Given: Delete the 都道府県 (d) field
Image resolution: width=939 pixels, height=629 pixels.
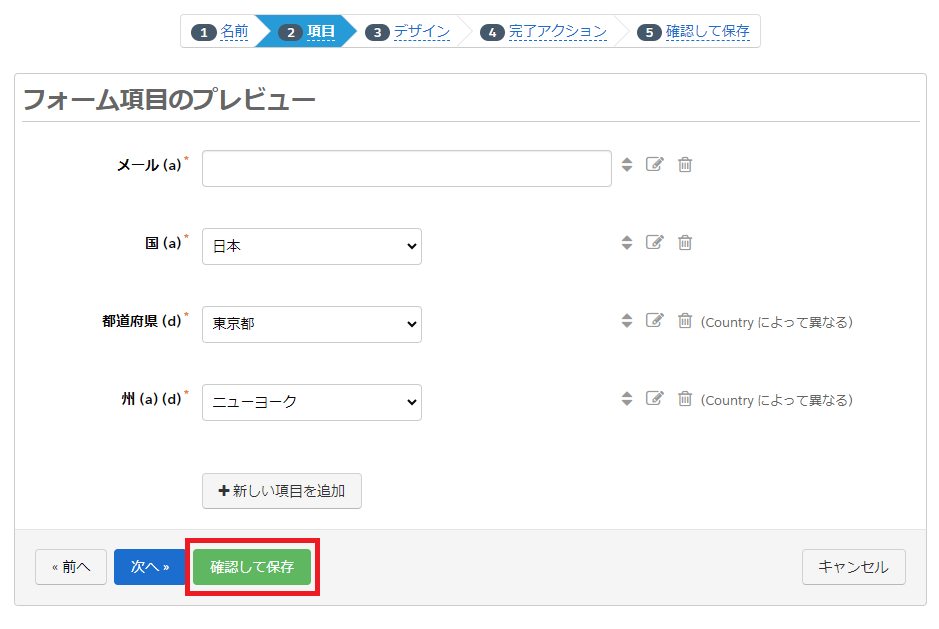Looking at the screenshot, I should click(x=685, y=320).
